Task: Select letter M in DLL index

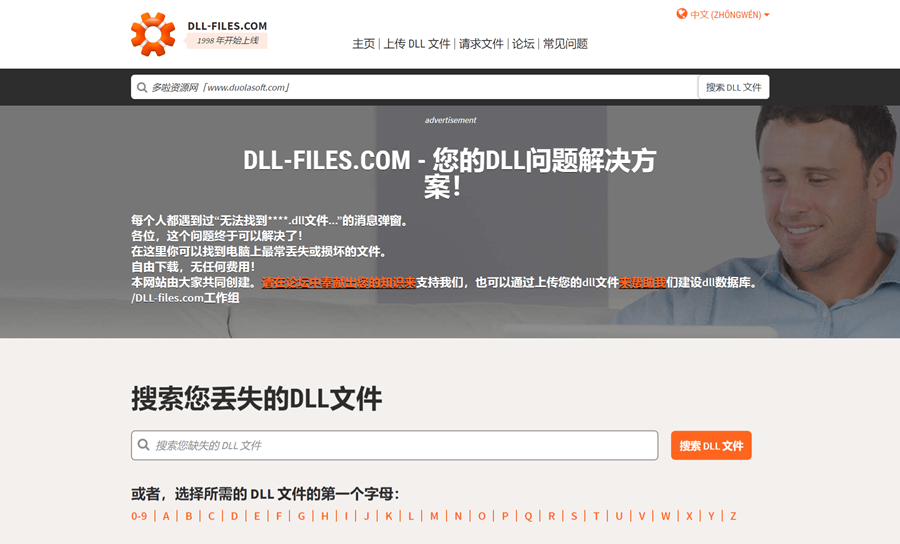Action: pos(434,516)
